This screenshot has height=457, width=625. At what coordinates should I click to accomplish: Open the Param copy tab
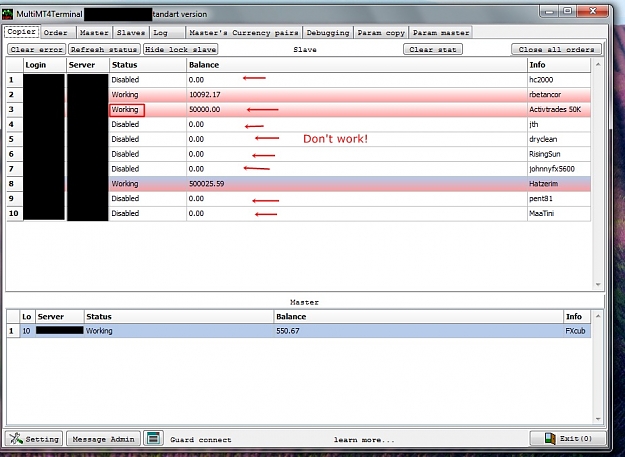click(381, 33)
